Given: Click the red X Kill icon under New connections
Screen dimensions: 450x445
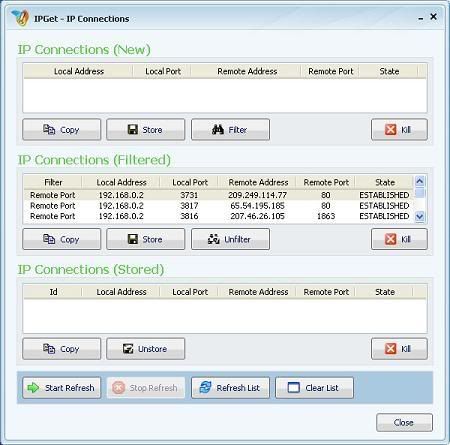Looking at the screenshot, I should pyautogui.click(x=391, y=129).
